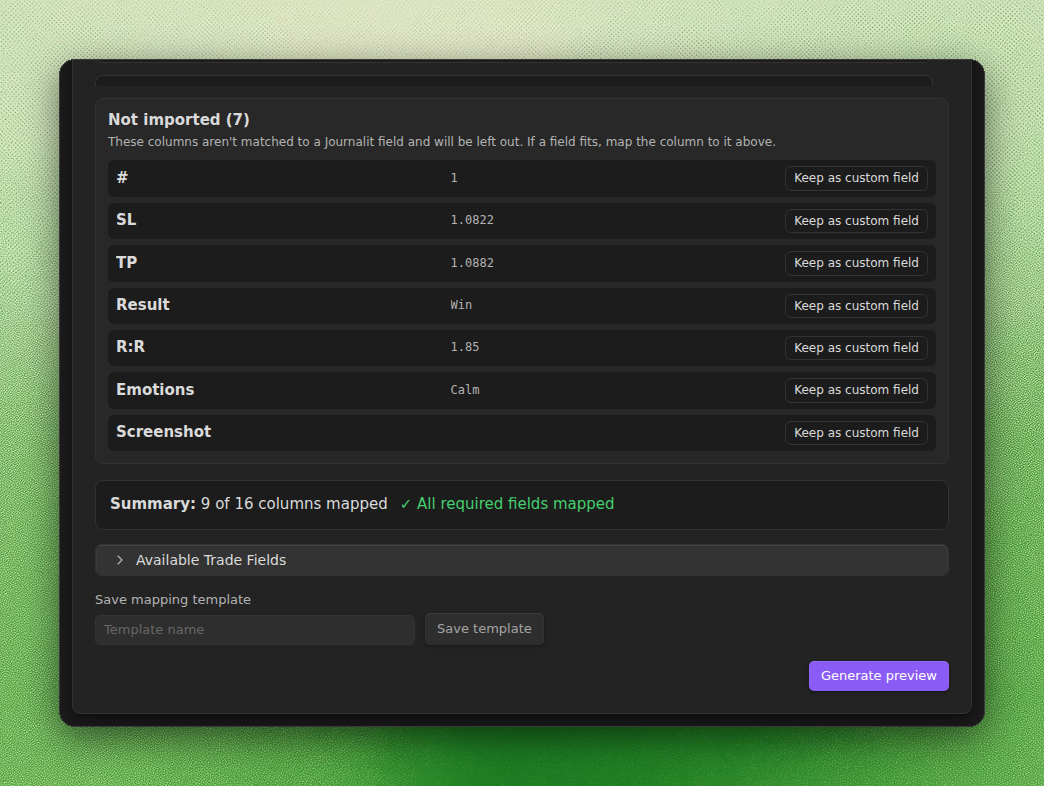Click the Emotions sample value 'Calm'
The height and width of the screenshot is (786, 1044).
(x=465, y=389)
